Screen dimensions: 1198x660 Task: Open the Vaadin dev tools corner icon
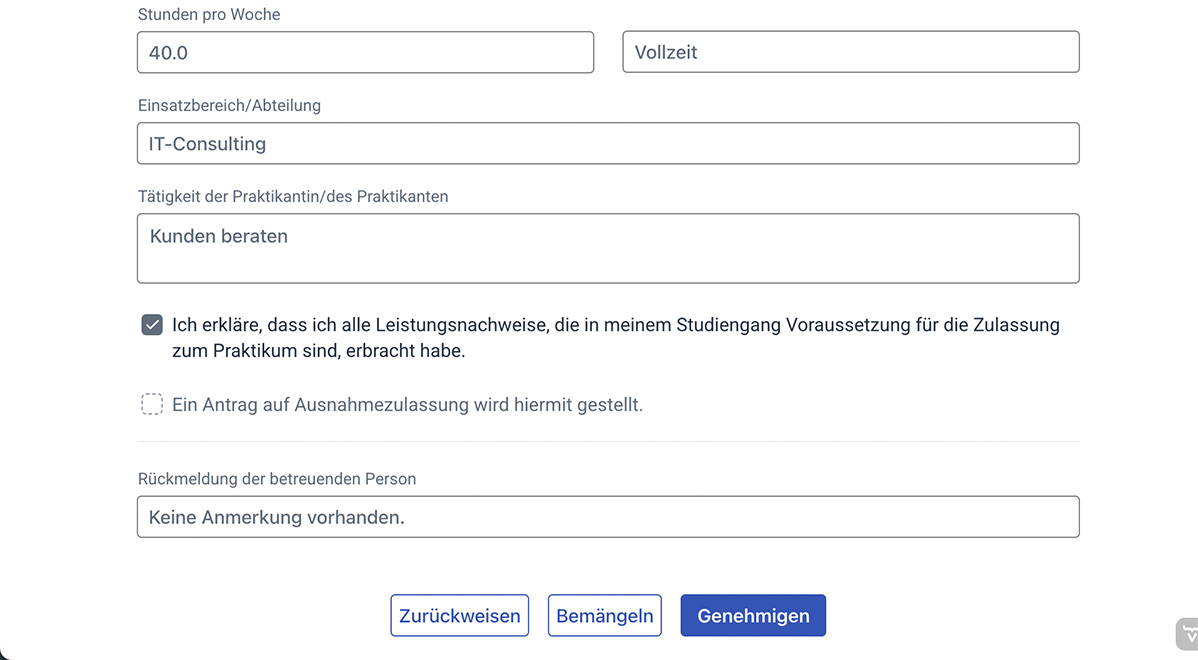point(1187,634)
